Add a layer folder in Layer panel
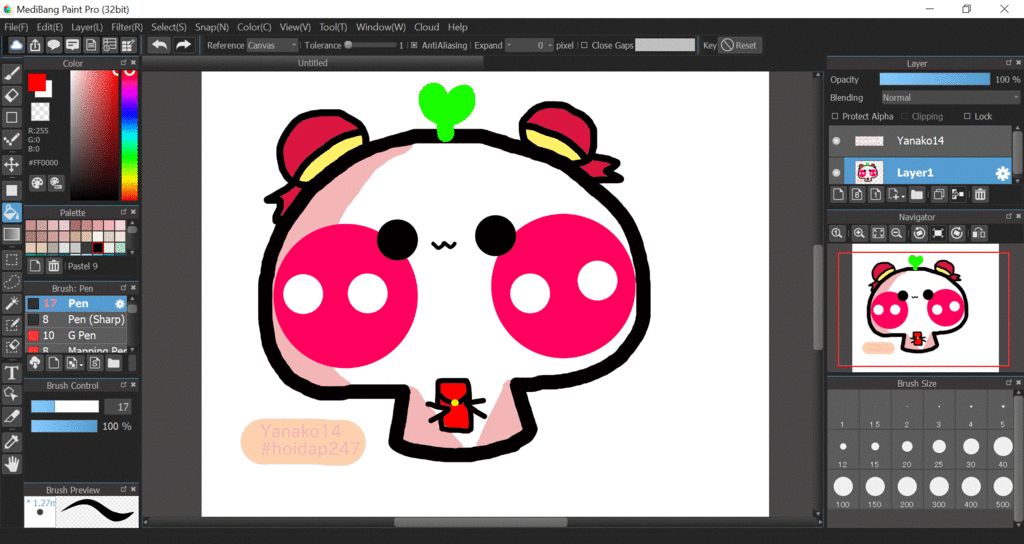 pos(917,194)
